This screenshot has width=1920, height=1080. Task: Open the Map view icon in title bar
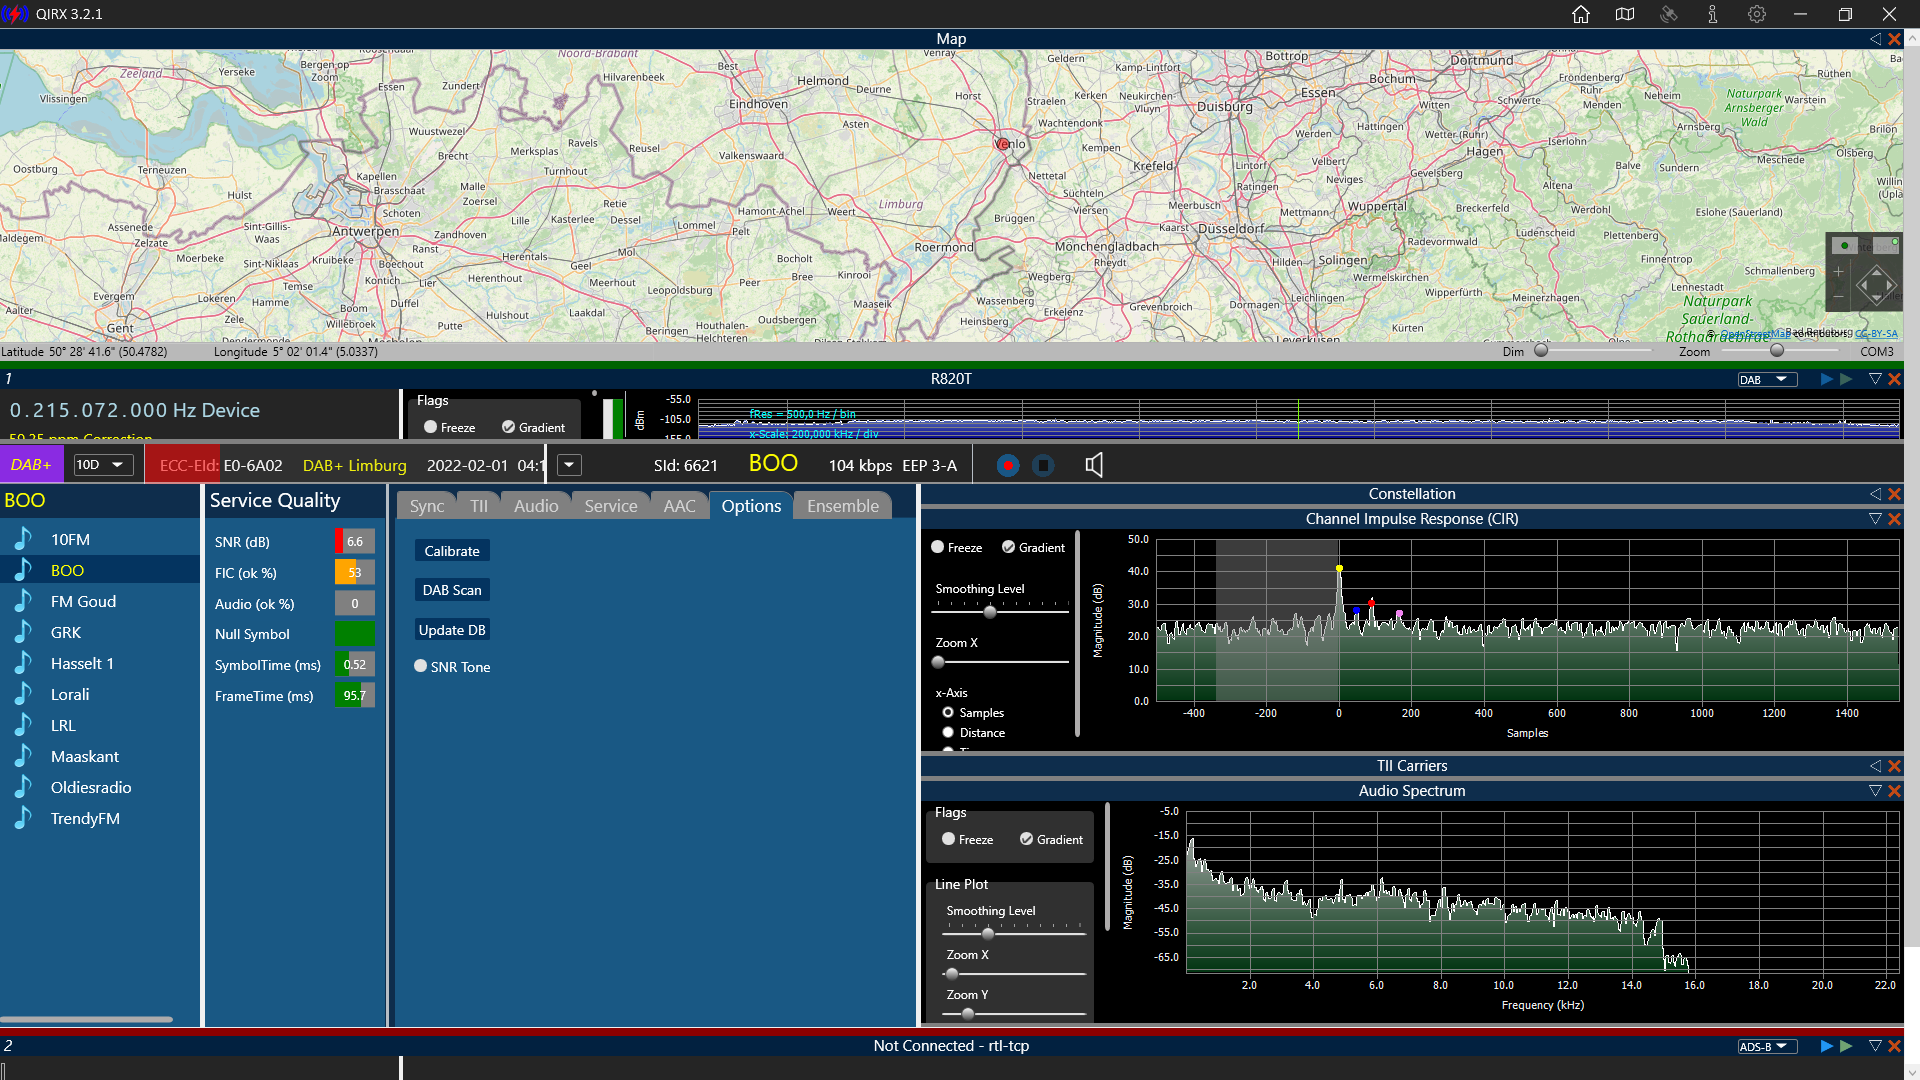click(1625, 14)
